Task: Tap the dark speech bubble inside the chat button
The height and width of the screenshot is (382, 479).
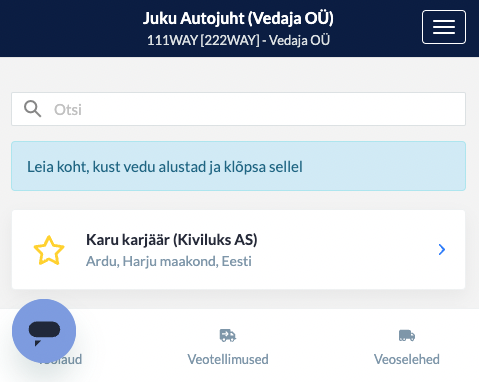Action: (x=44, y=332)
